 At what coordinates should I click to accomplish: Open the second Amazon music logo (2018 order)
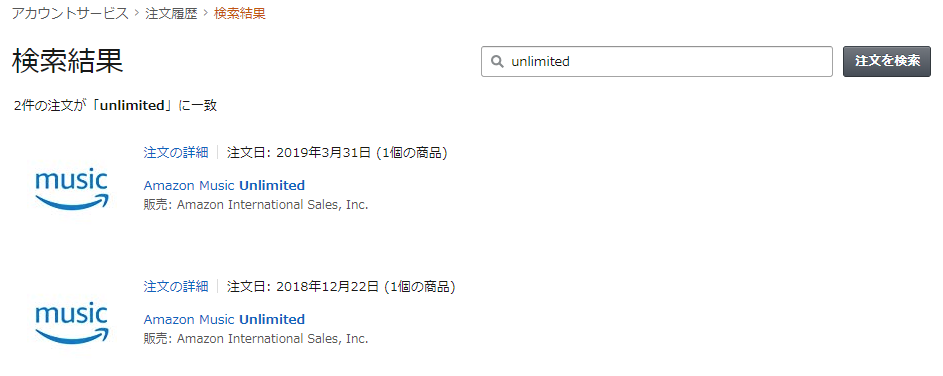72,323
